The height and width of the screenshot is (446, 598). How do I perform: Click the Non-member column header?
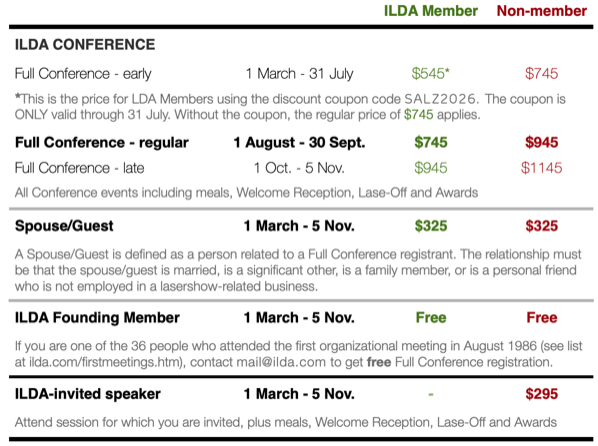click(542, 11)
